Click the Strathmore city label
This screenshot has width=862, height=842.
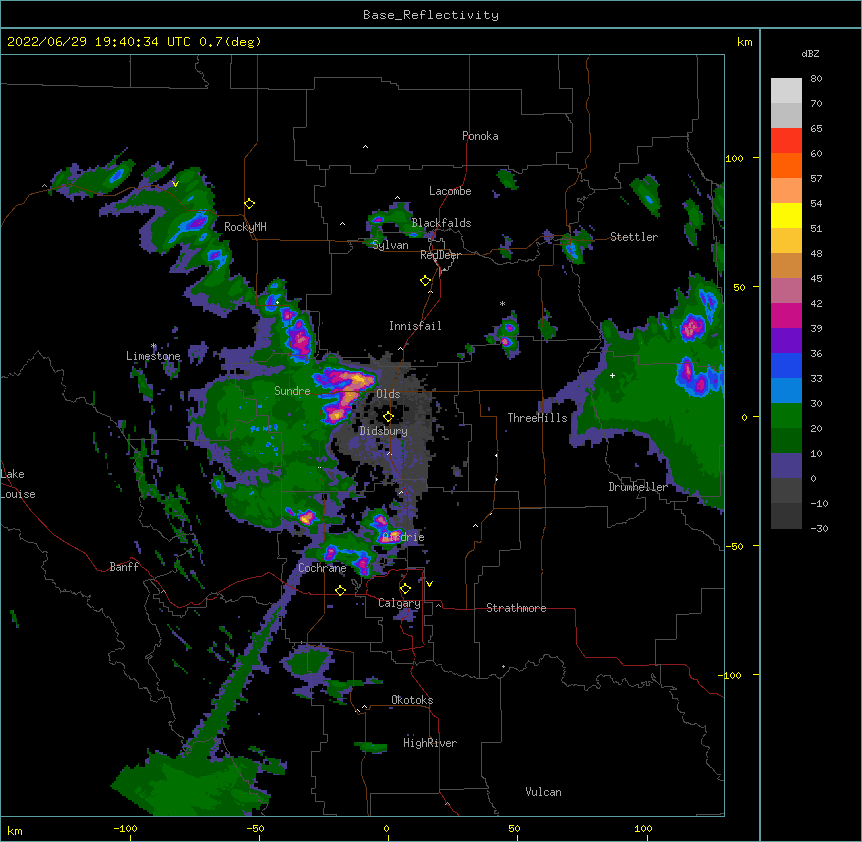click(x=516, y=608)
